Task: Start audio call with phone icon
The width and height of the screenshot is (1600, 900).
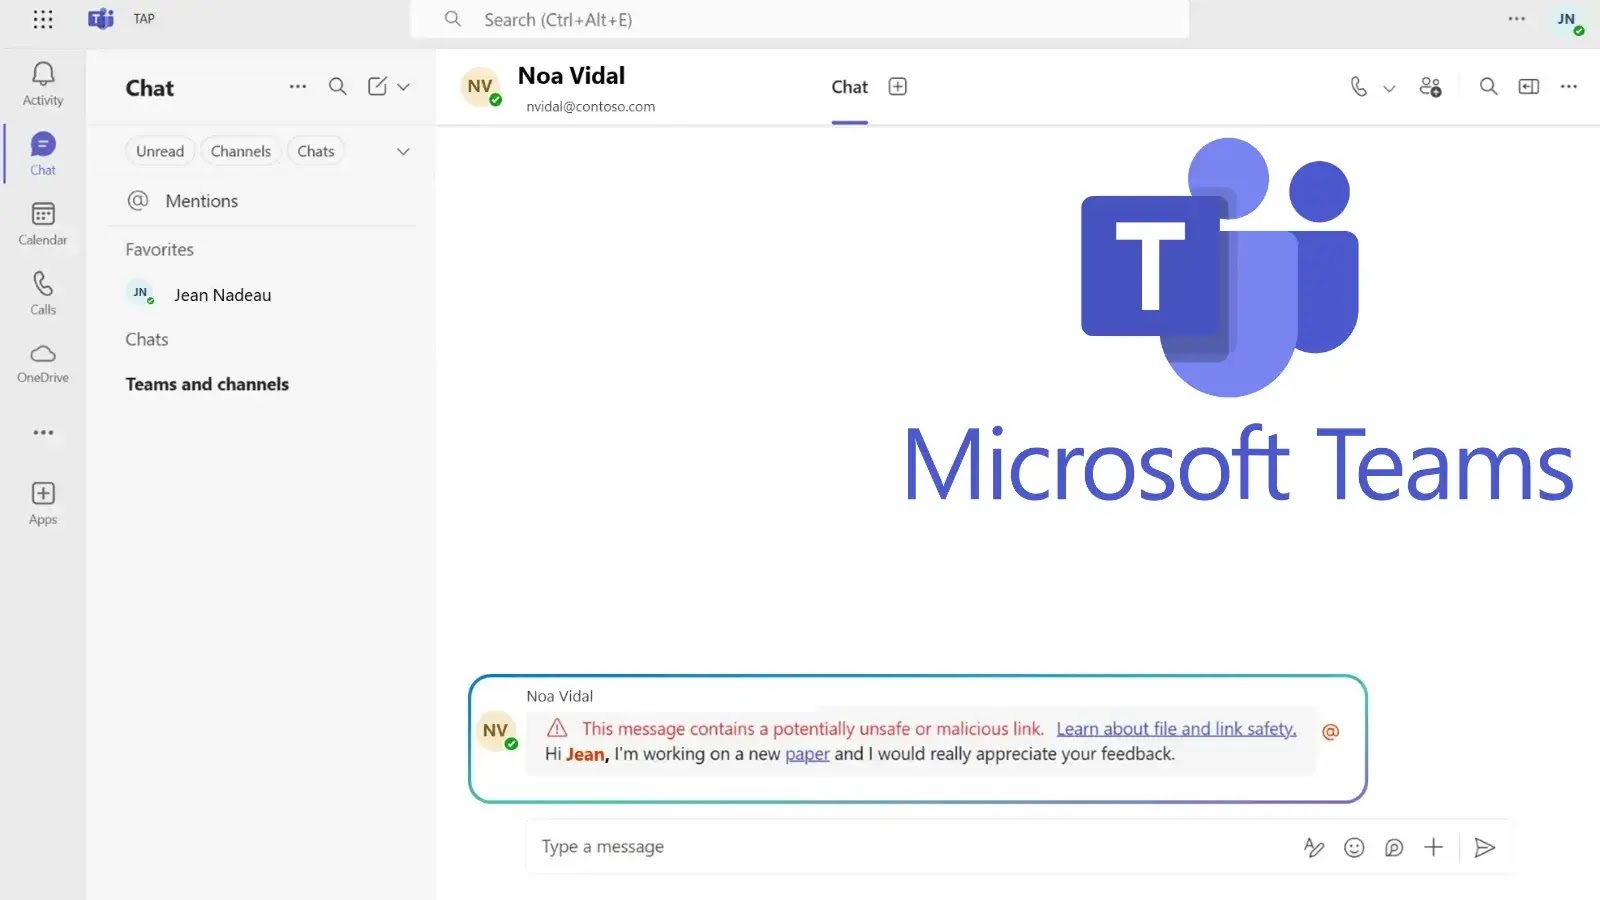Action: click(x=1358, y=87)
